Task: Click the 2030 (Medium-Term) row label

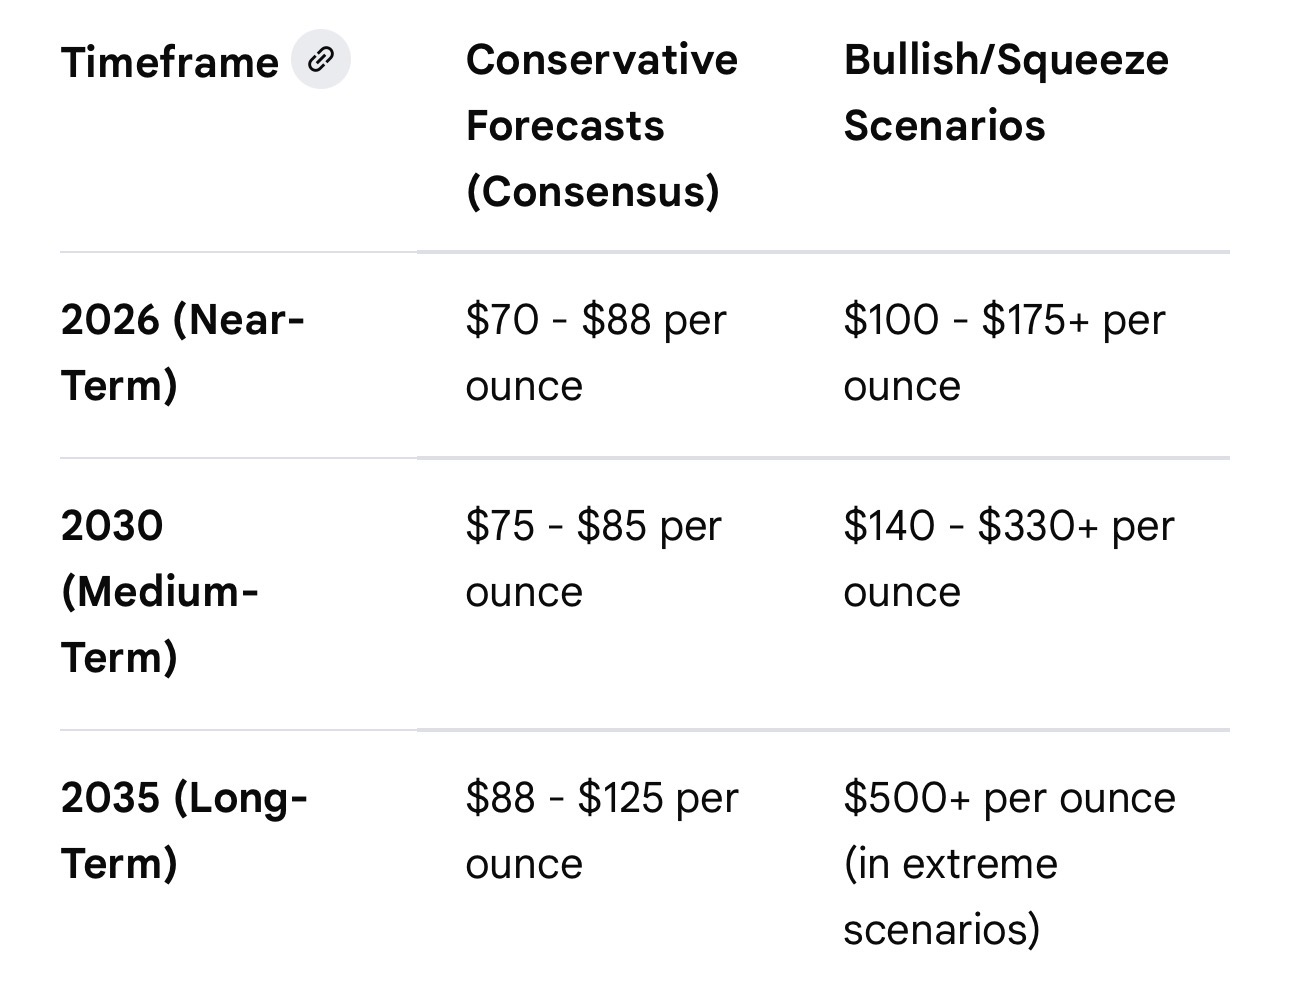Action: [x=160, y=591]
